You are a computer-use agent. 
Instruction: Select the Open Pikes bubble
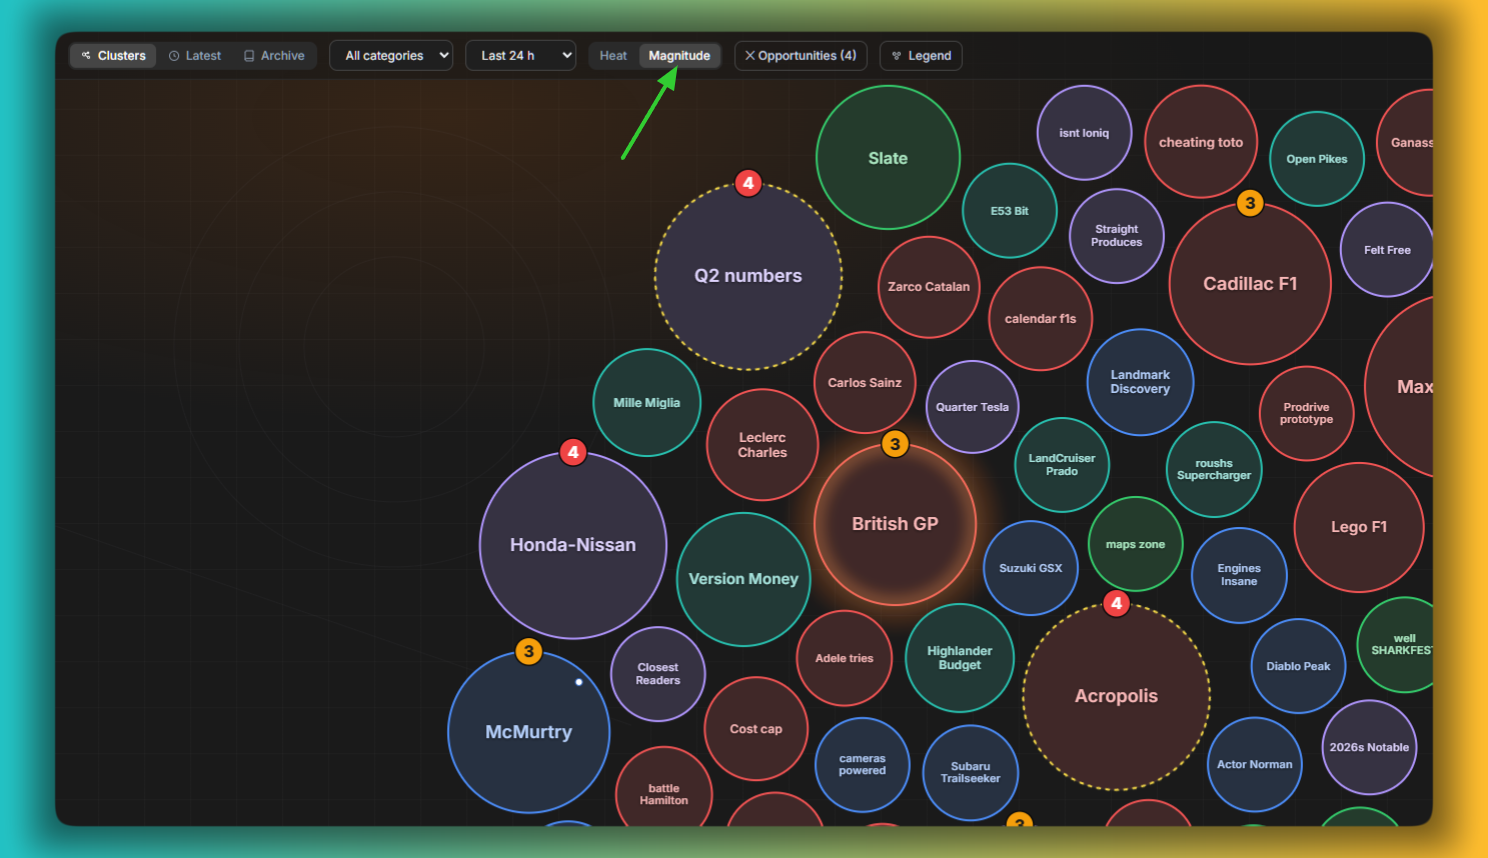(1317, 159)
